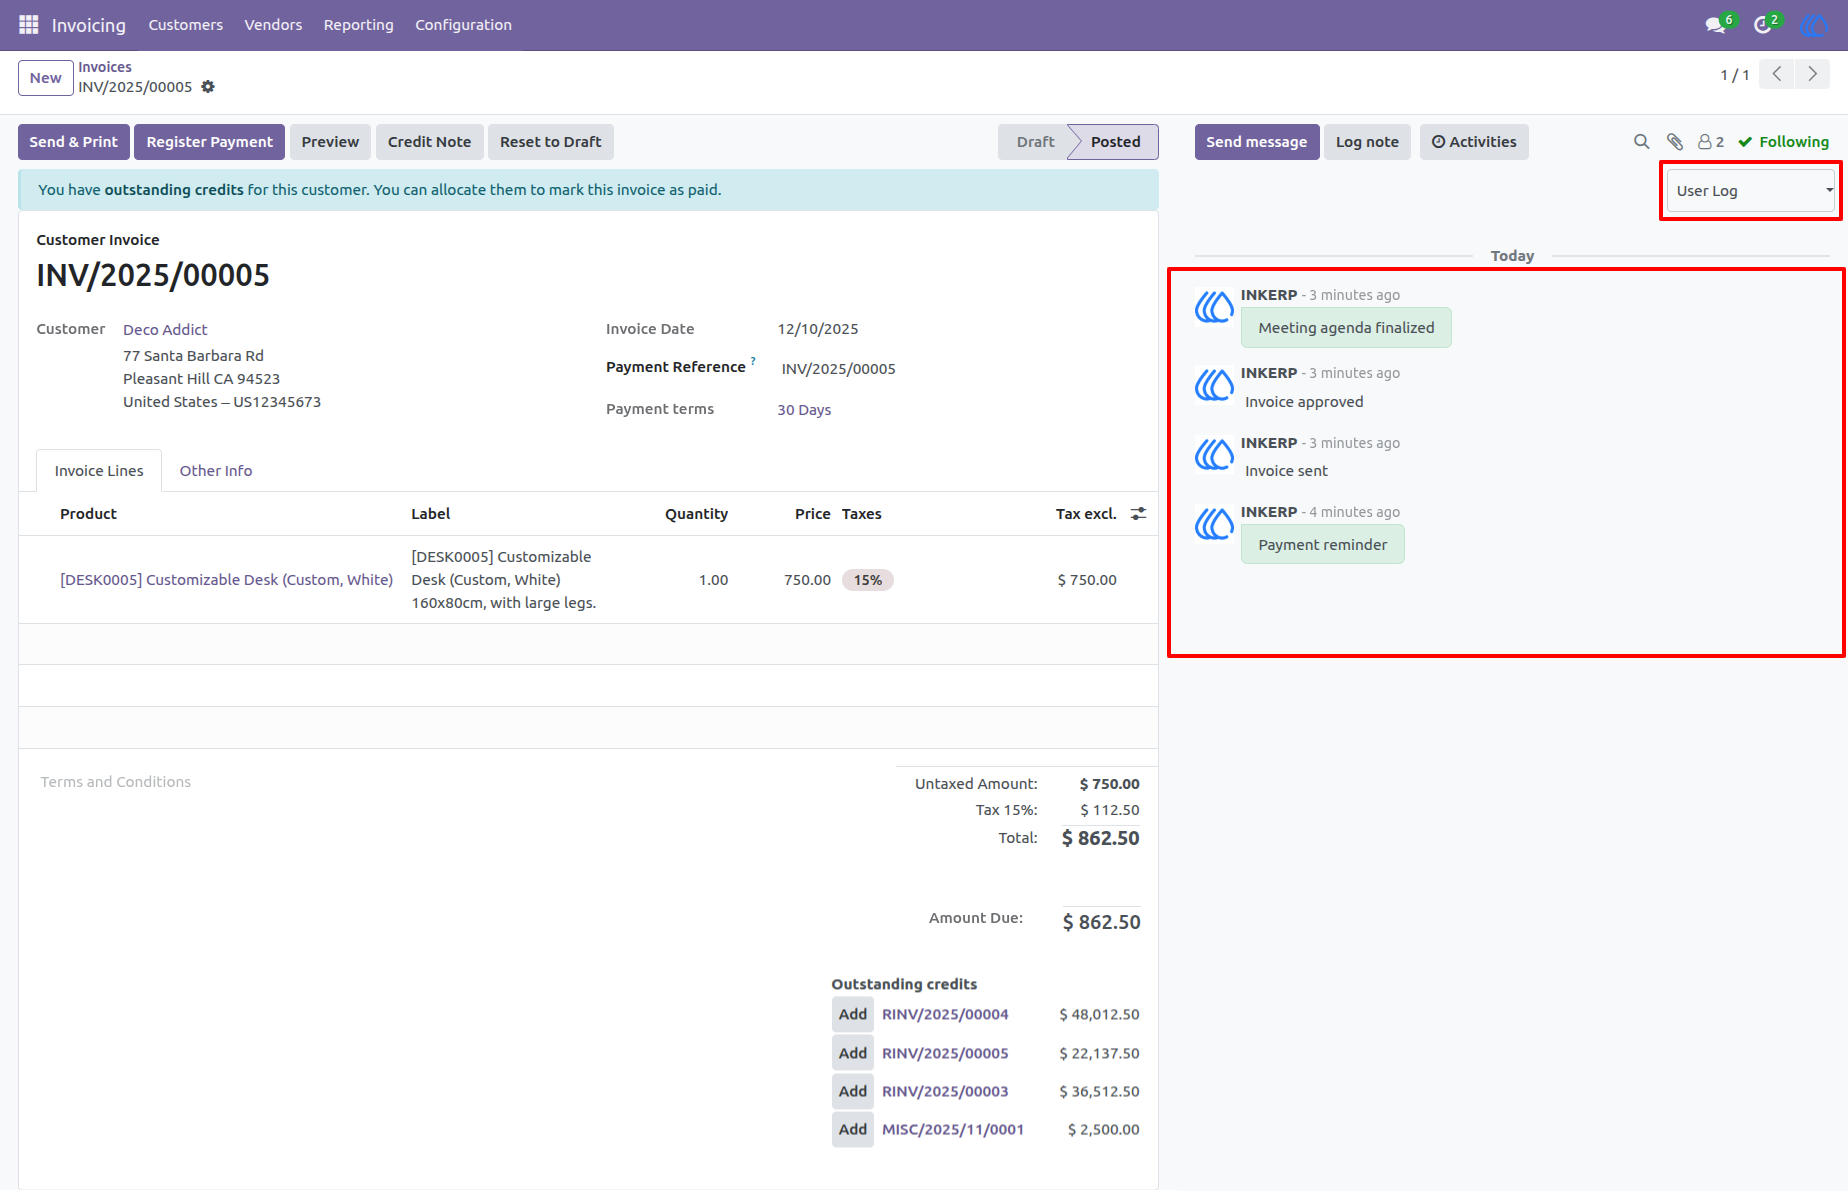
Task: Click the 15% tax tag
Action: (868, 580)
